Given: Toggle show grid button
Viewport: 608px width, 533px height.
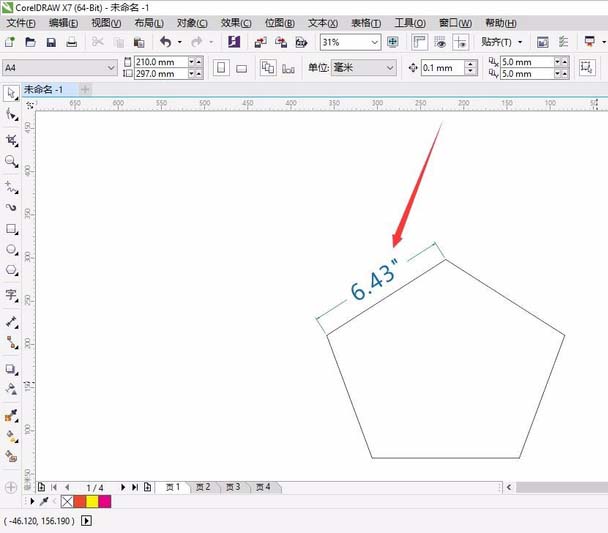Looking at the screenshot, I should (x=440, y=42).
